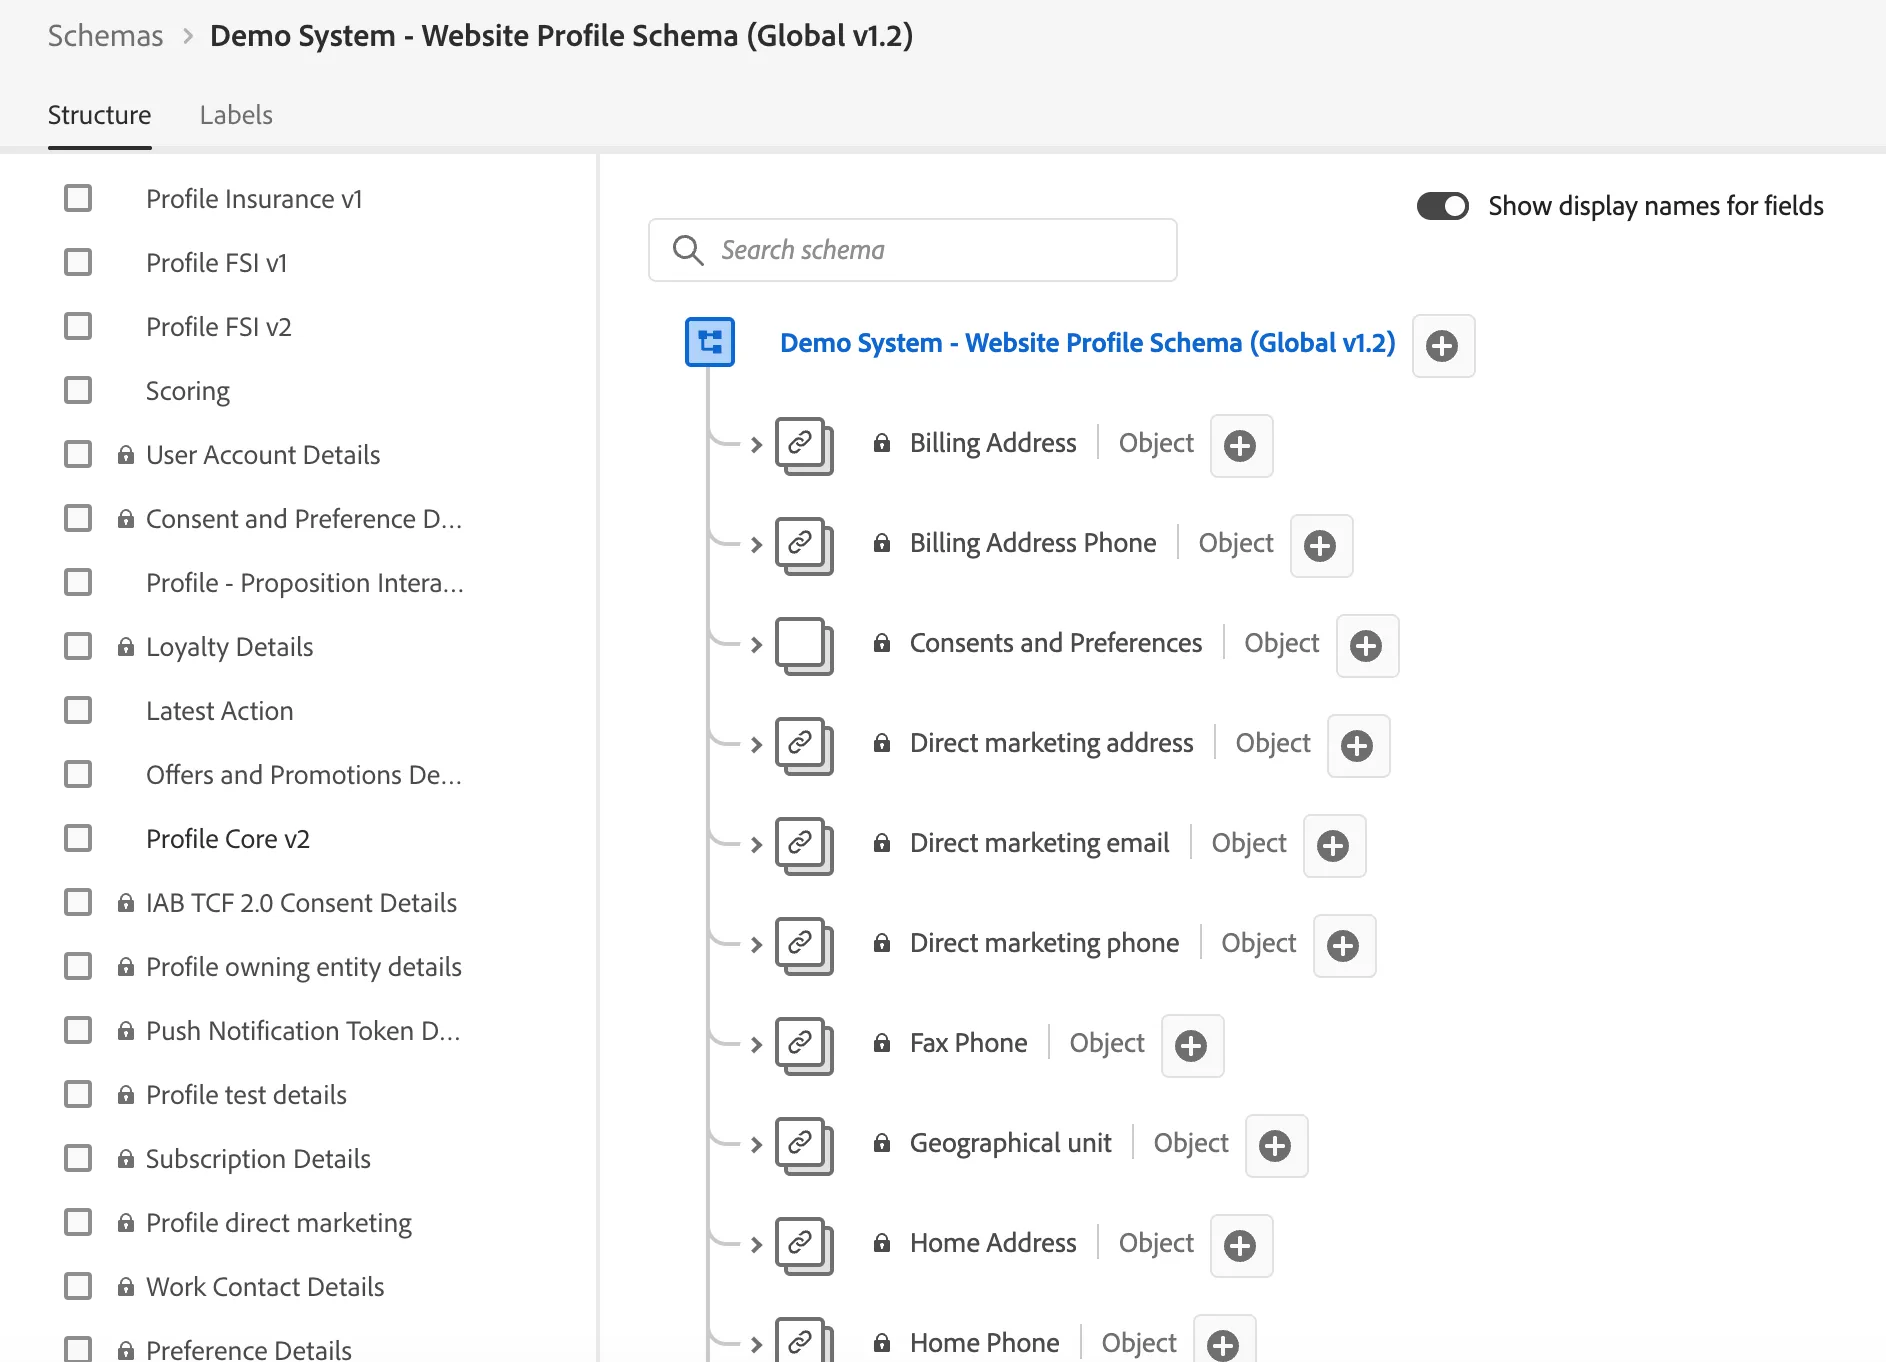1886x1362 pixels.
Task: Click the schema root hierarchy icon
Action: [710, 342]
